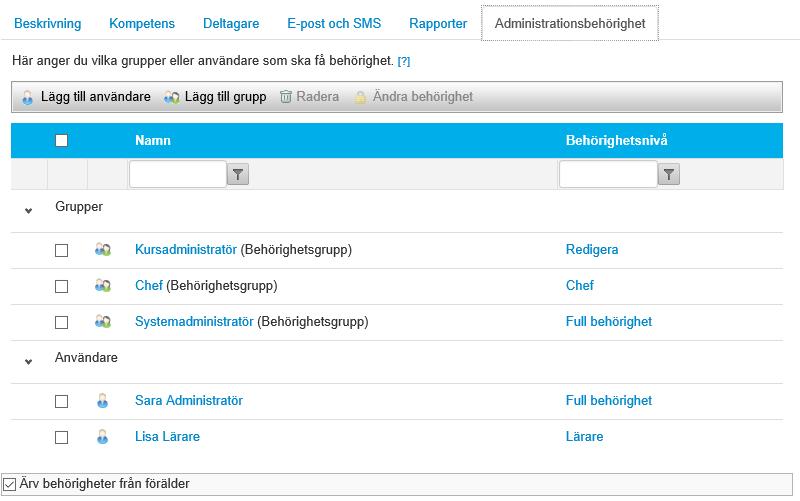
Task: Collapse the Grupper section chevron
Action: point(29,211)
